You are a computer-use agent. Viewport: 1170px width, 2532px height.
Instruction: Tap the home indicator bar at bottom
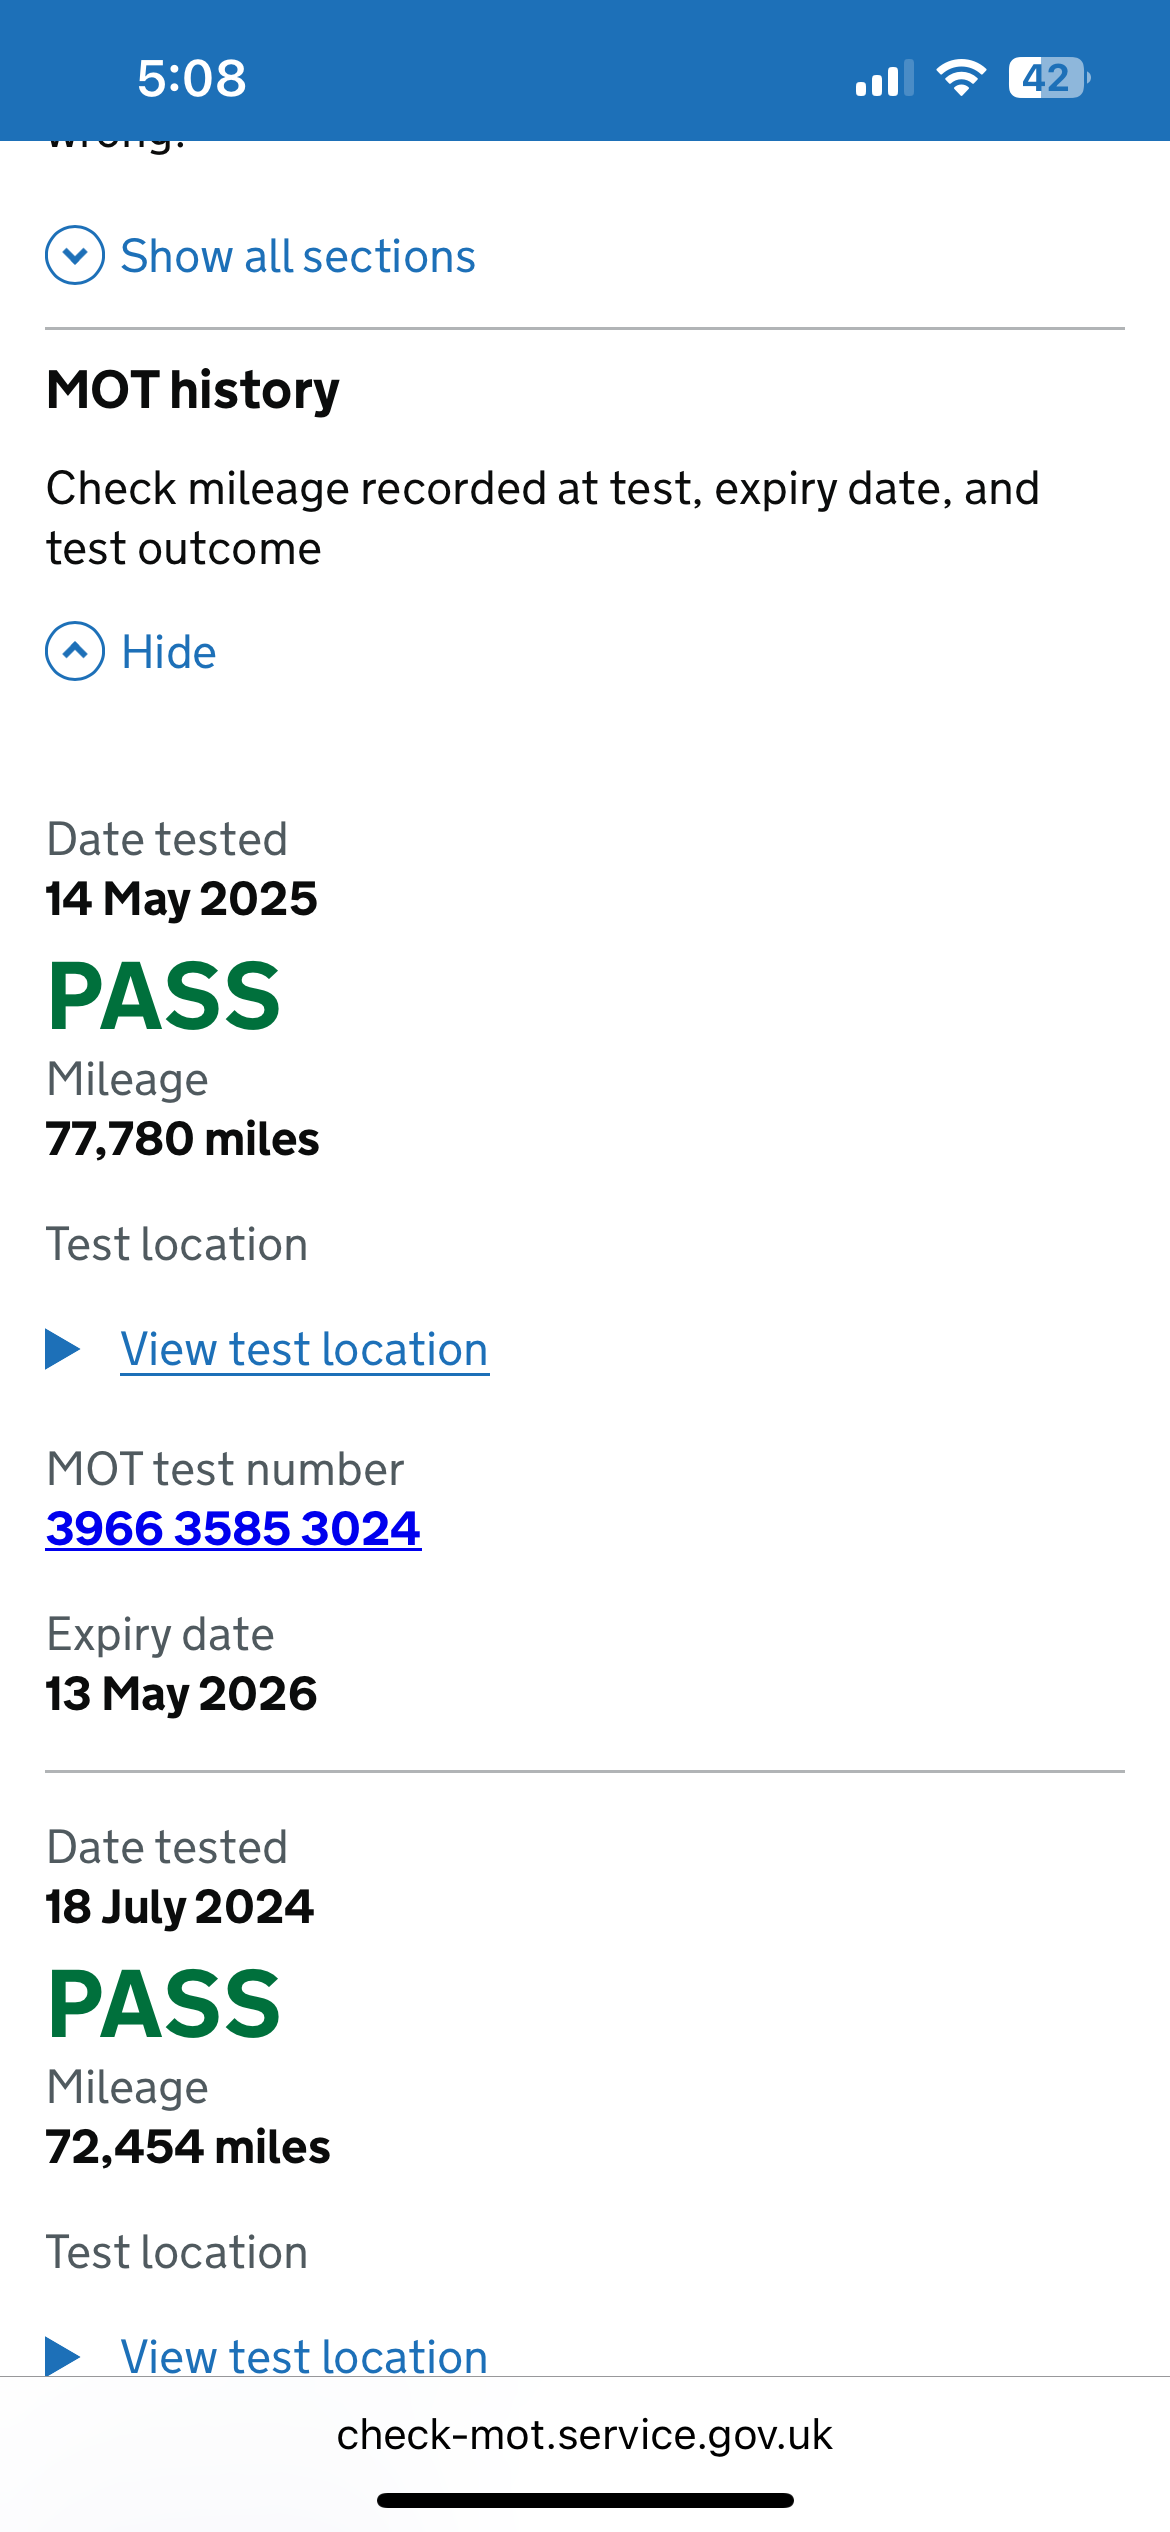click(x=585, y=2500)
